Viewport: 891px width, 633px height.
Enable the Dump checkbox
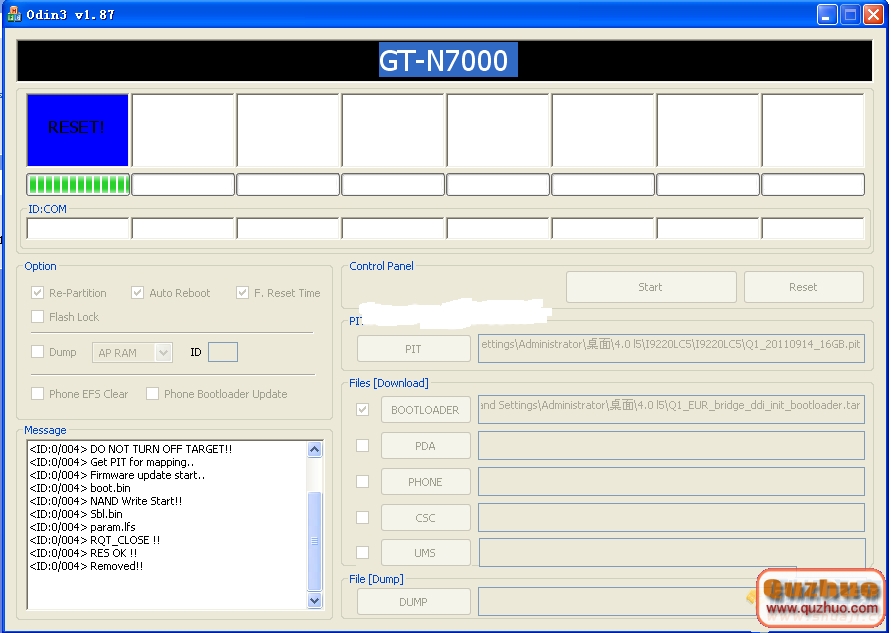pyautogui.click(x=38, y=352)
